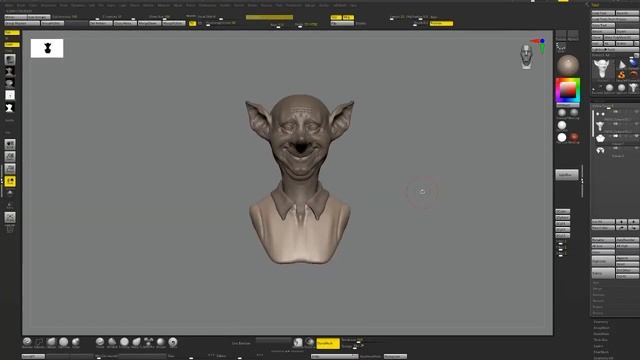The image size is (640, 360).
Task: Select the funnel-shaped shirt subtool in the list
Action: 600,126
